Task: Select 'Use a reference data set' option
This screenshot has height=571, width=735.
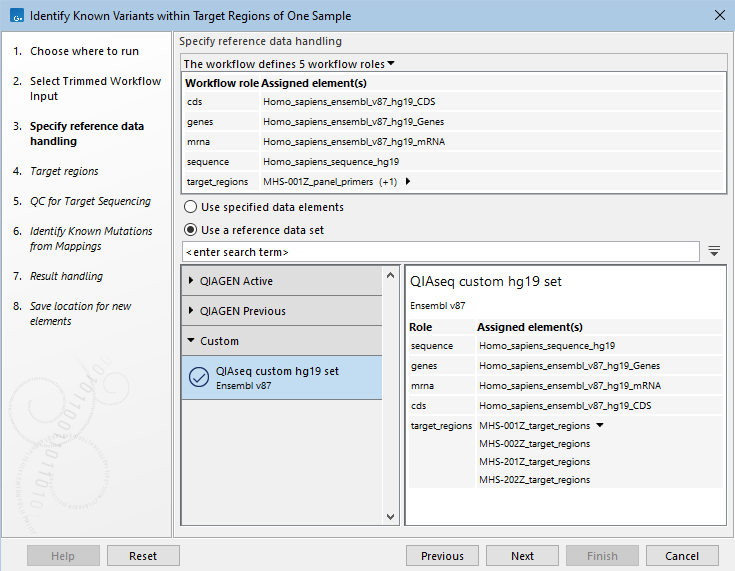Action: click(x=191, y=230)
